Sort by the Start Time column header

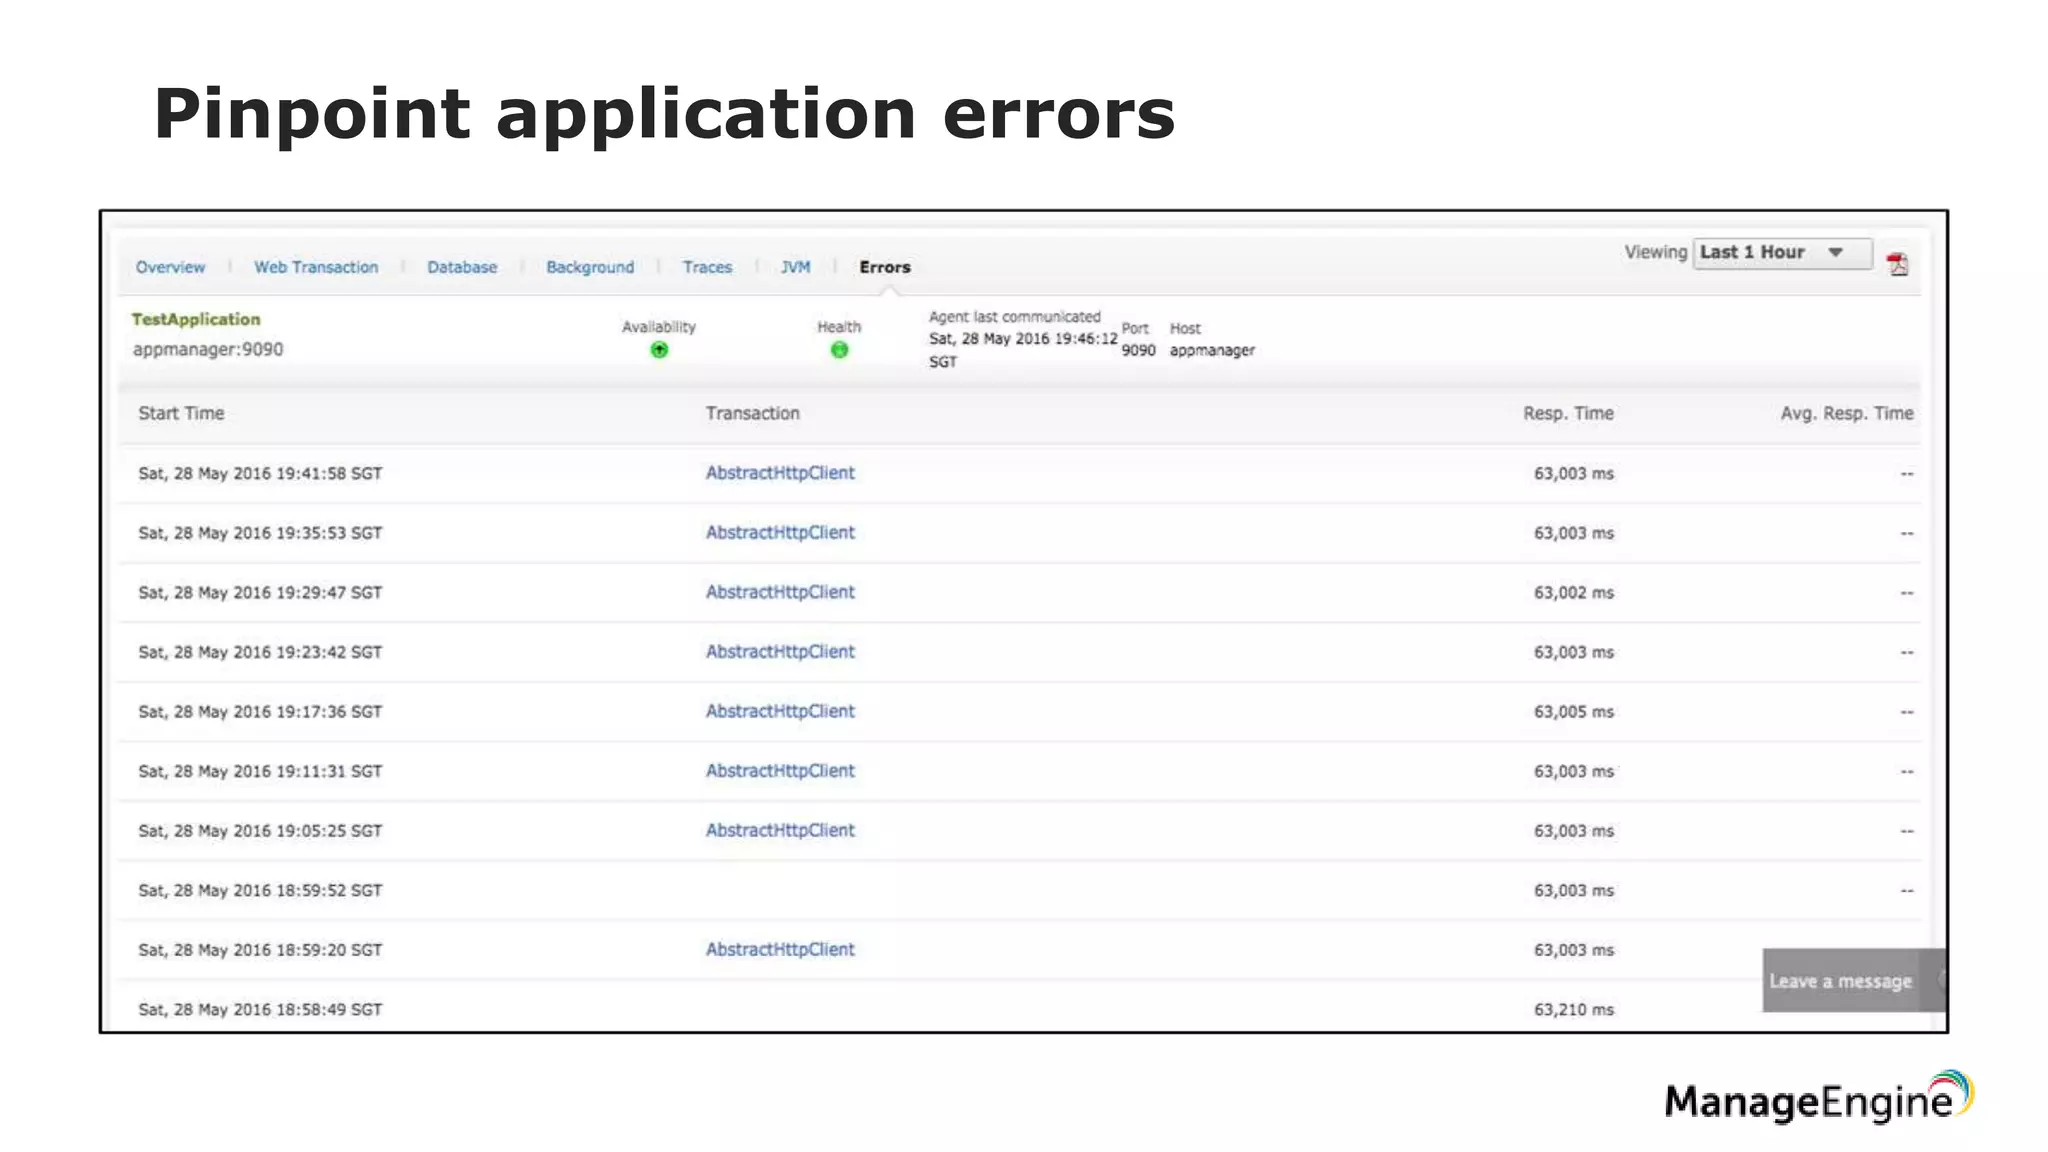181,413
